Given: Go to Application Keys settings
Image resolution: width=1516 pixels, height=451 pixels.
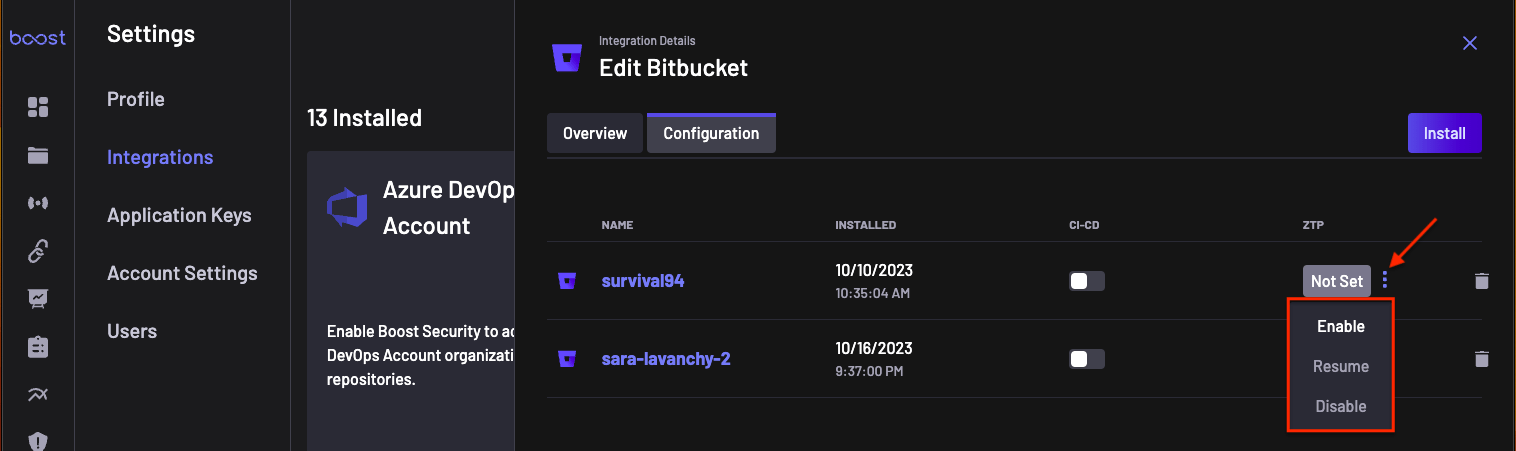Looking at the screenshot, I should [179, 215].
